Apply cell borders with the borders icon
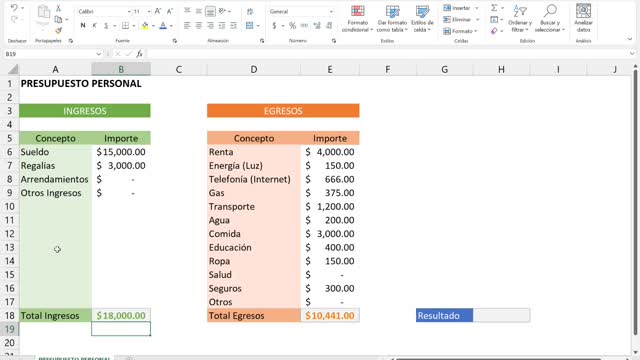Image resolution: width=640 pixels, height=360 pixels. tap(125, 26)
